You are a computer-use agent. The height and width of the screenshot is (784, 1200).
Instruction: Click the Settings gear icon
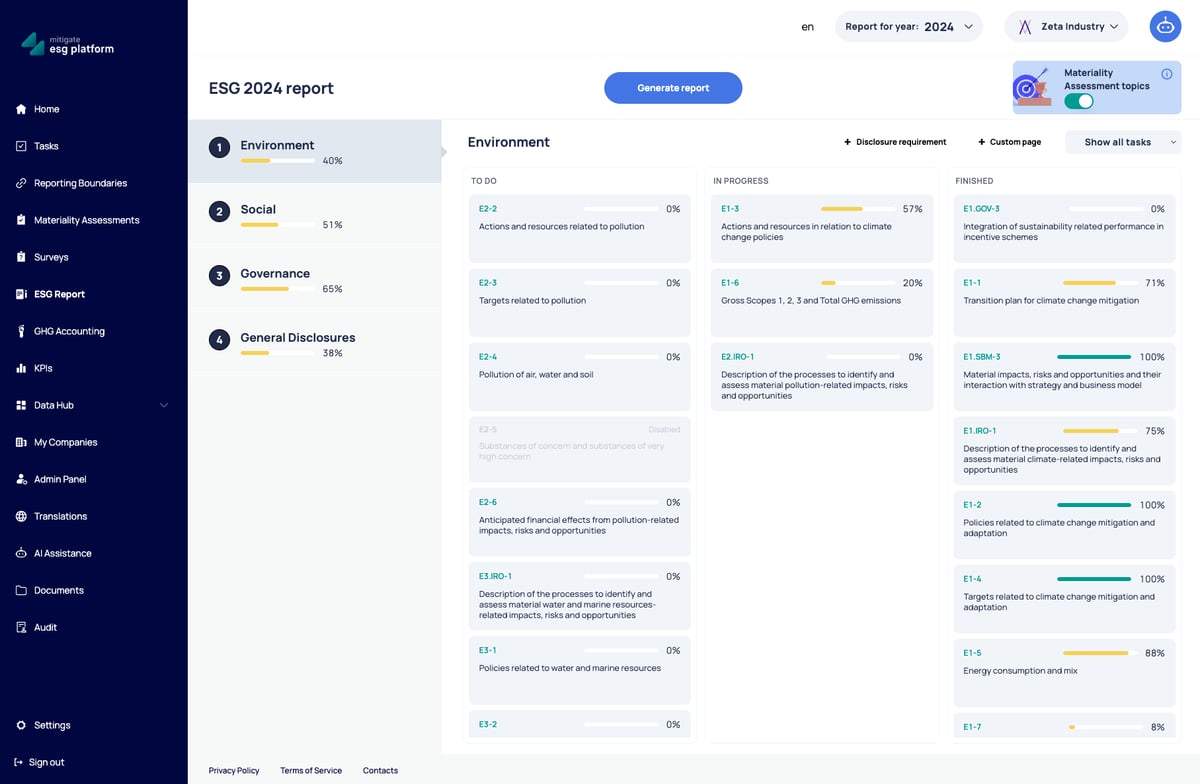pyautogui.click(x=21, y=725)
